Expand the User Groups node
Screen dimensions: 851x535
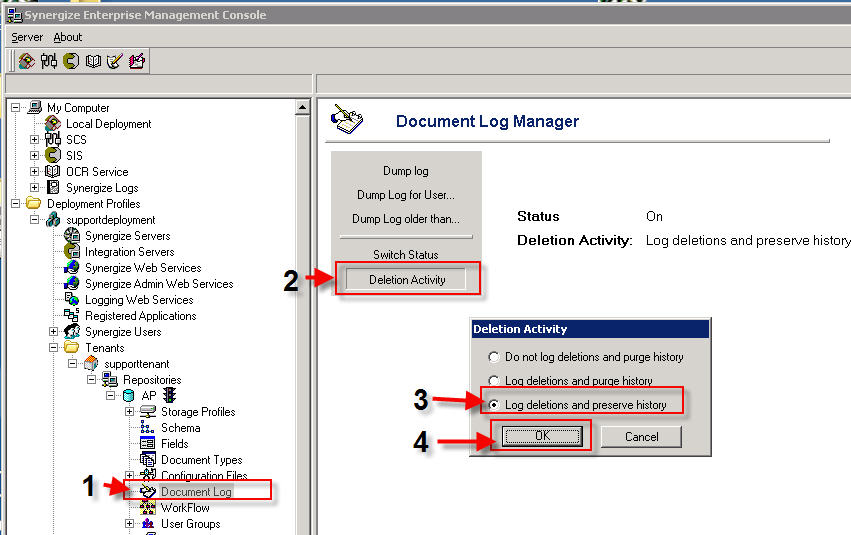click(x=130, y=524)
